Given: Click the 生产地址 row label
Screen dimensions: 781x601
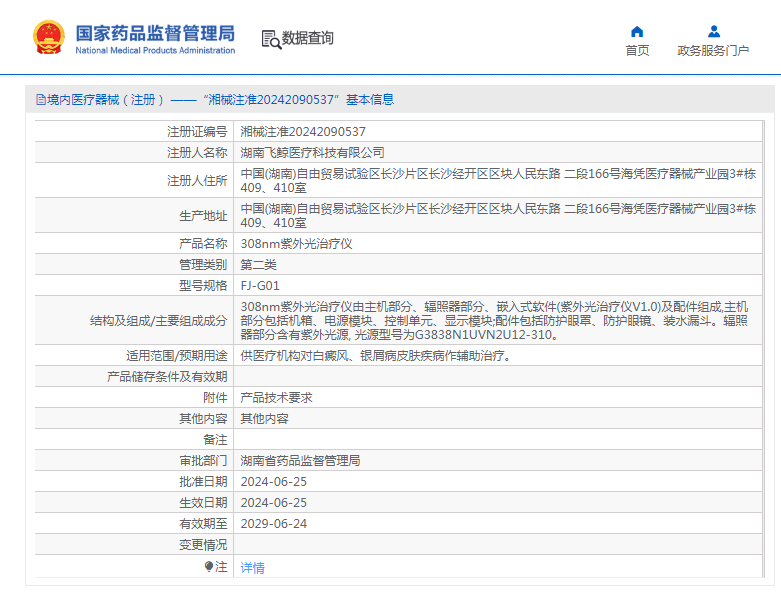Looking at the screenshot, I should [x=203, y=215].
